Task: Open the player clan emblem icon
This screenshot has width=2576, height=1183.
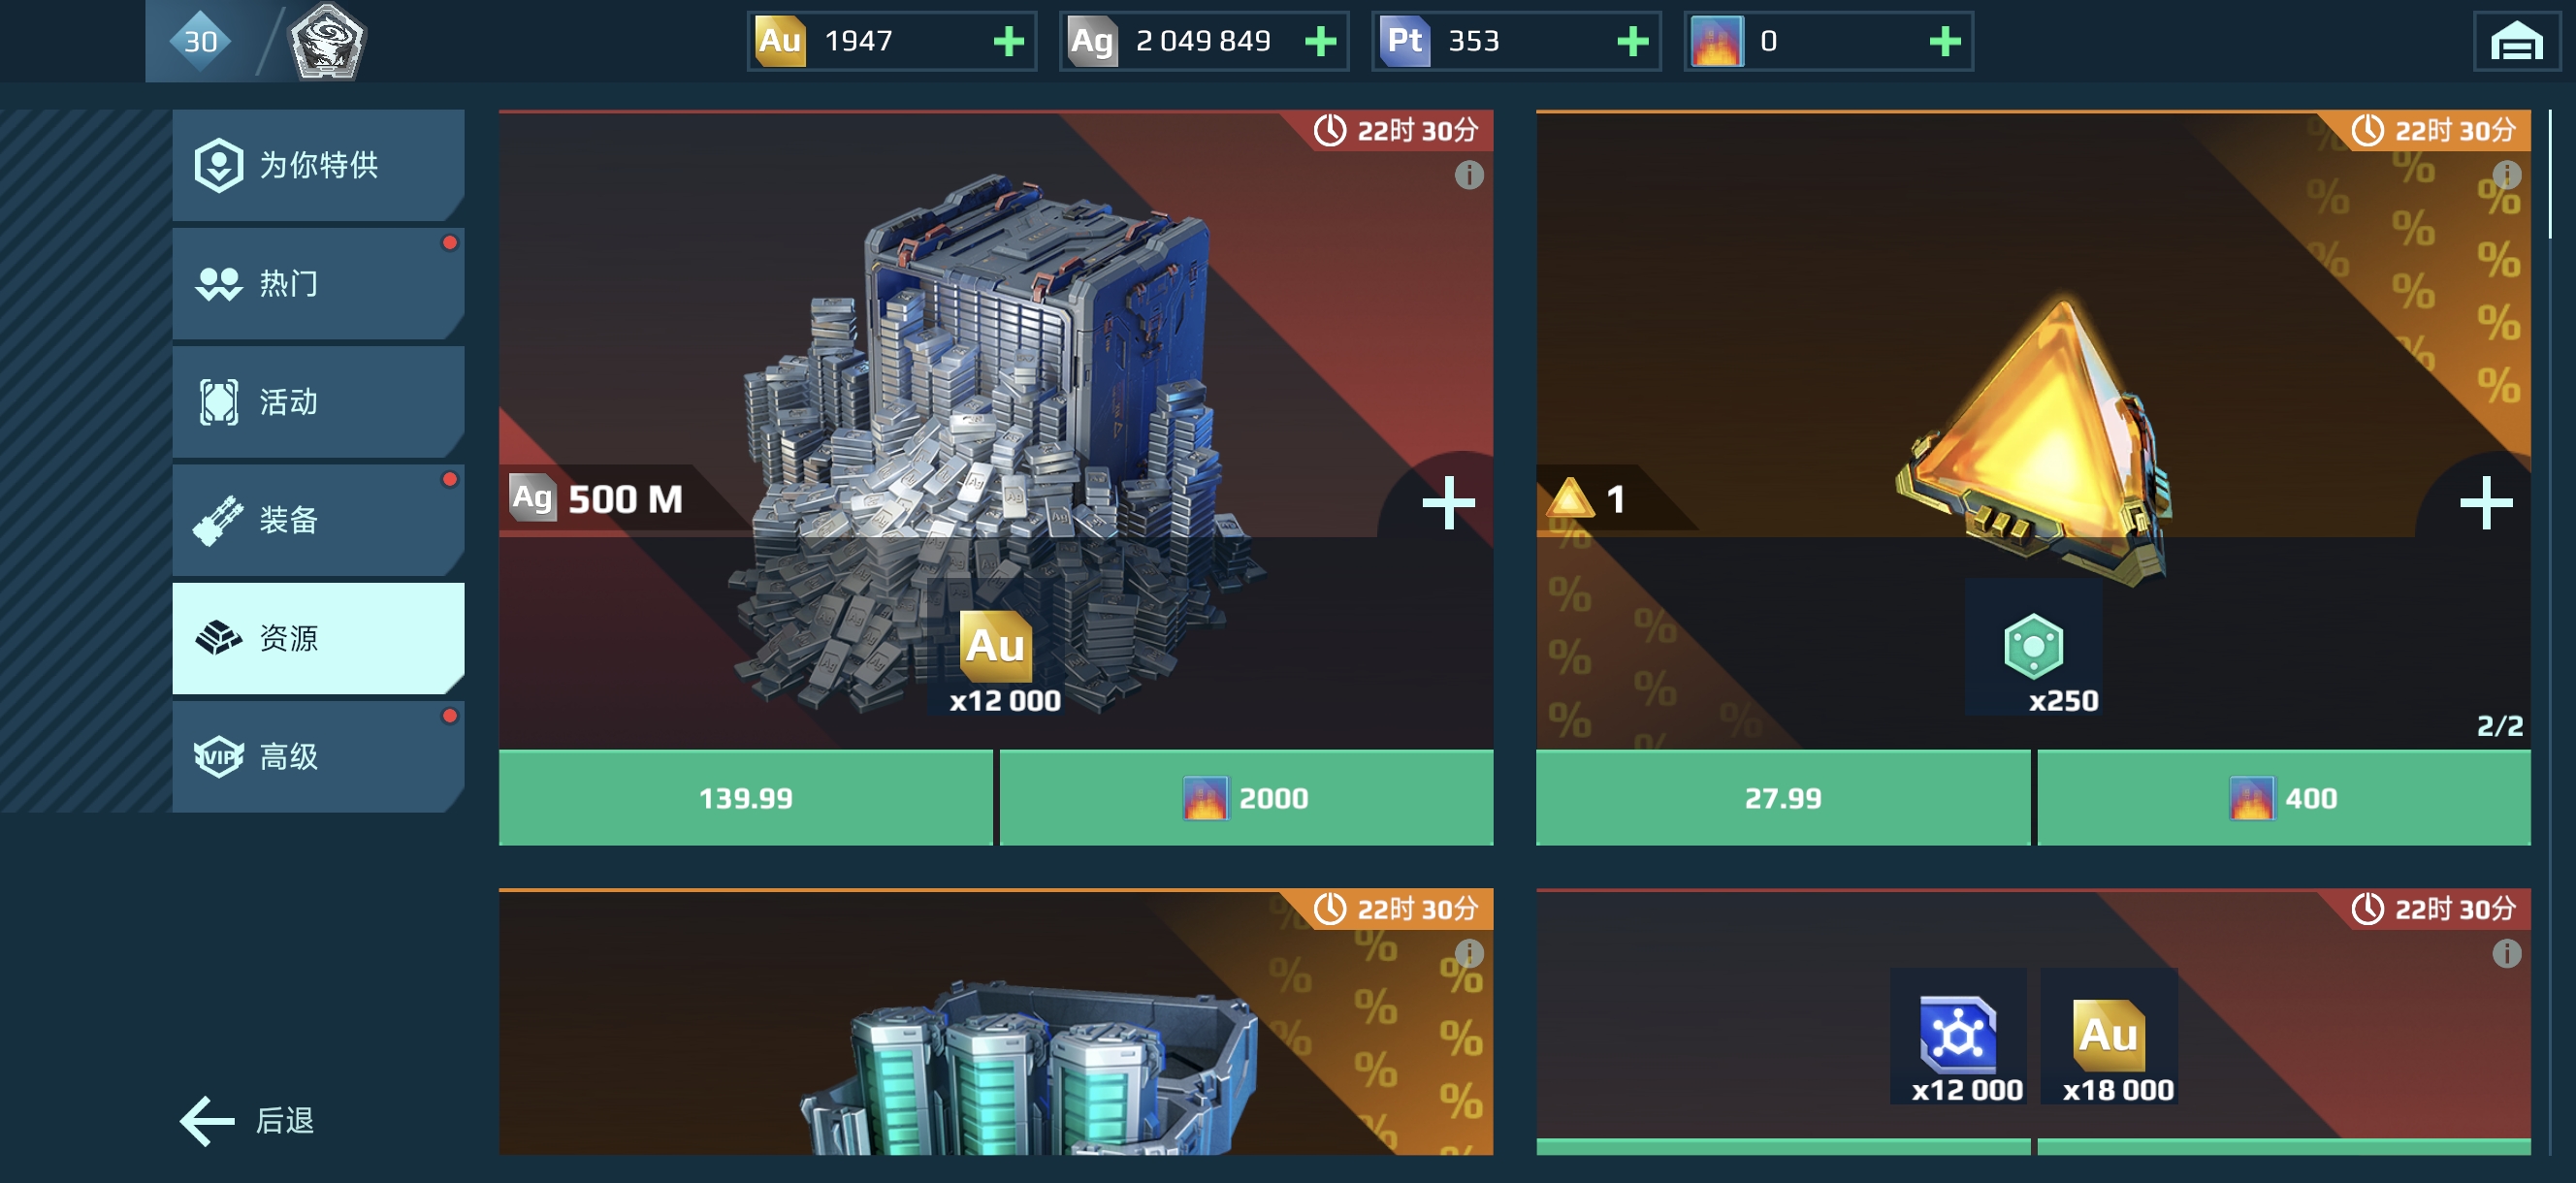Action: (327, 42)
